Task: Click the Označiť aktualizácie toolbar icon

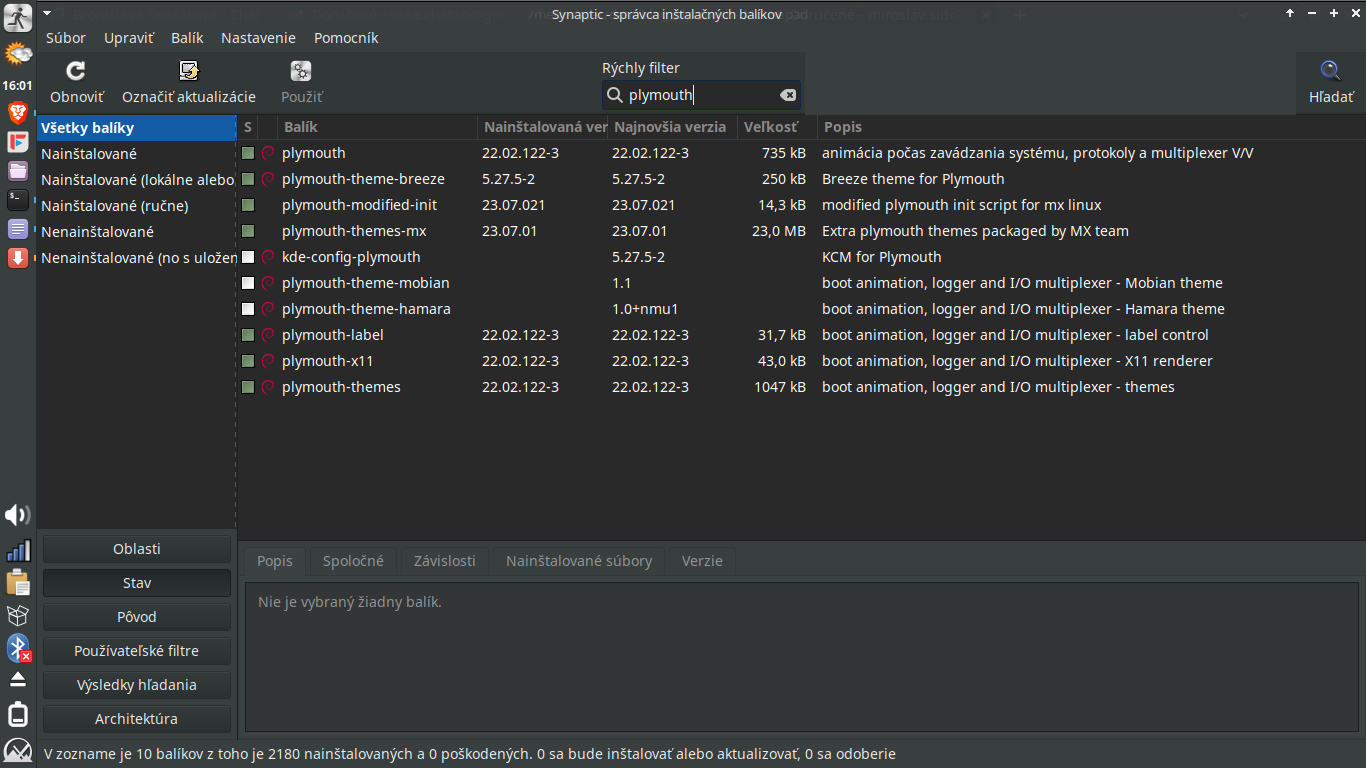Action: pyautogui.click(x=189, y=70)
